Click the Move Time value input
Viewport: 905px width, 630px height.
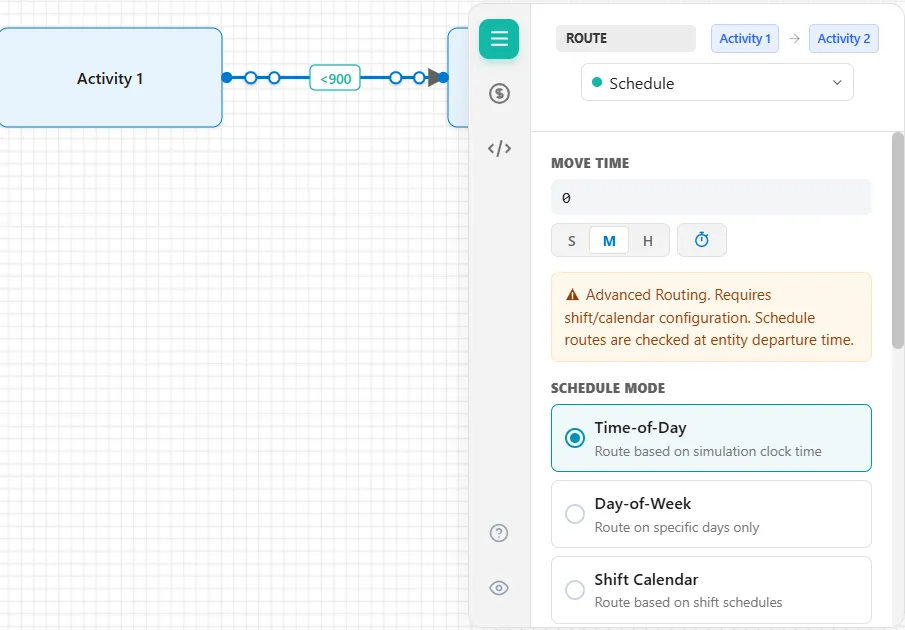tap(711, 197)
